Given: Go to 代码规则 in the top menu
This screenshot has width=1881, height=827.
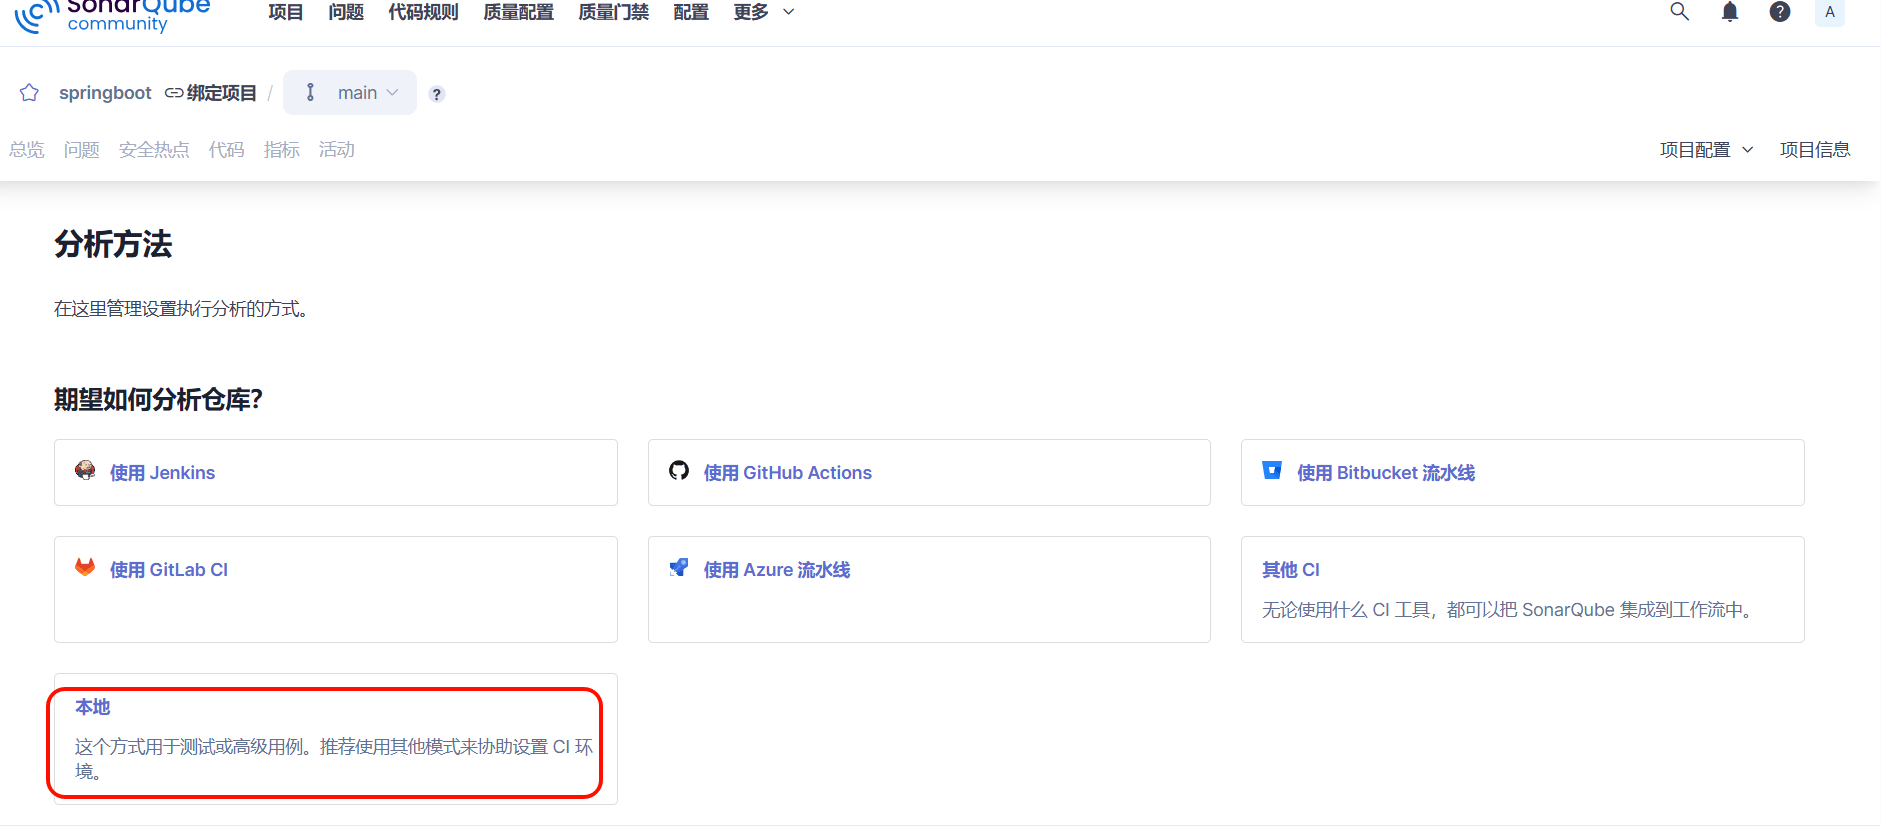Looking at the screenshot, I should pos(423,12).
